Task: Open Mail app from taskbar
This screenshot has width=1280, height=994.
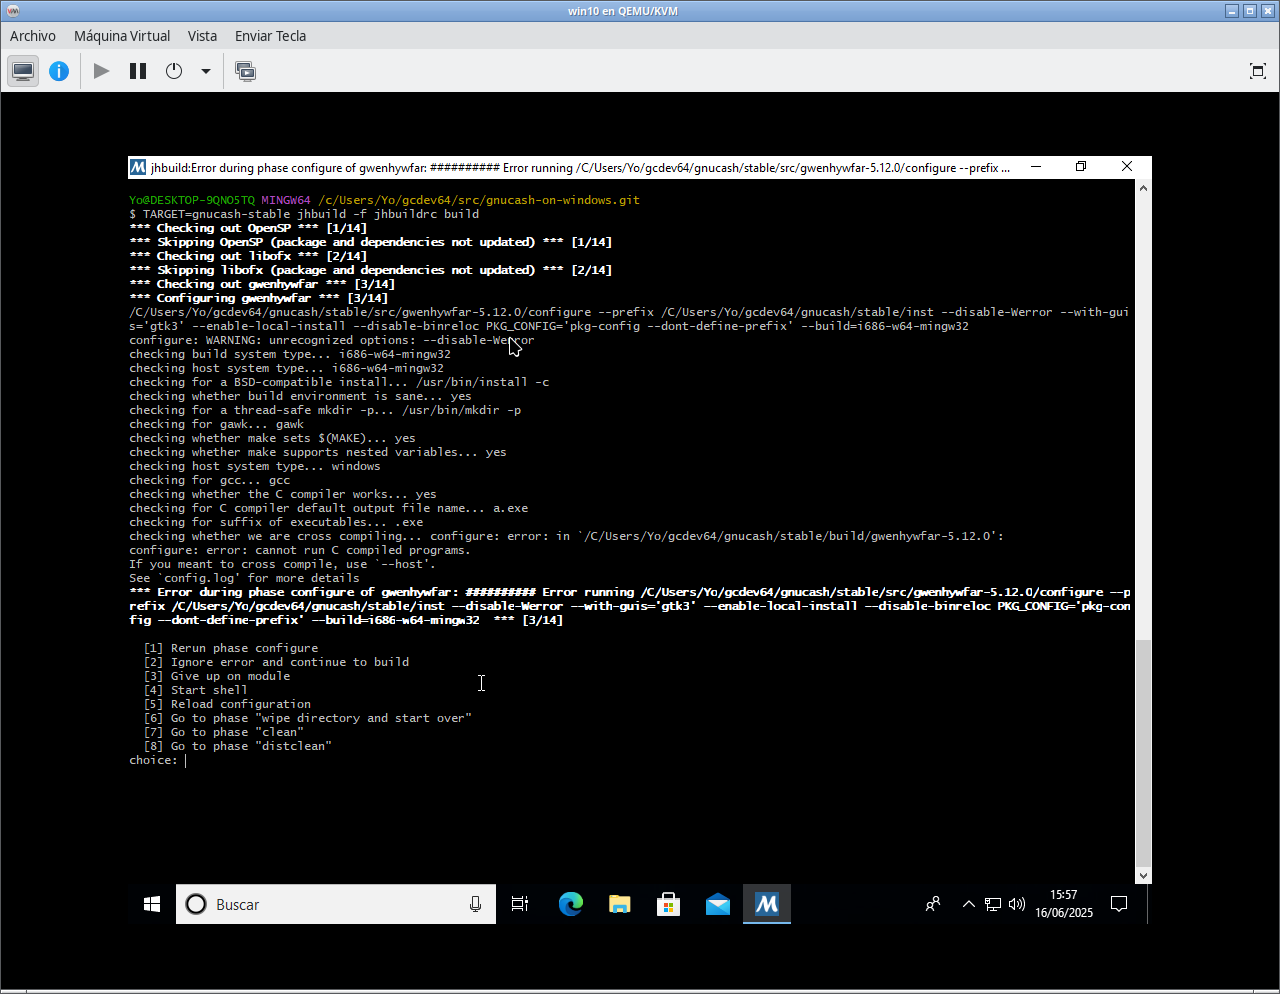Action: [x=717, y=904]
